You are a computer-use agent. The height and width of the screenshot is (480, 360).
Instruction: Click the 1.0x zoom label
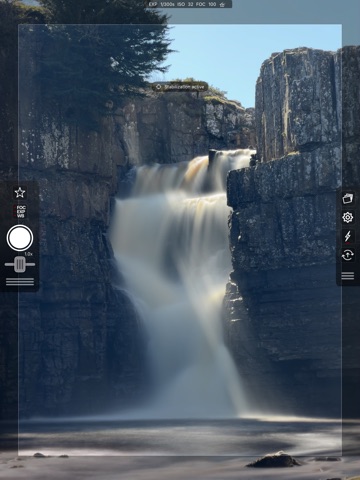coord(28,254)
